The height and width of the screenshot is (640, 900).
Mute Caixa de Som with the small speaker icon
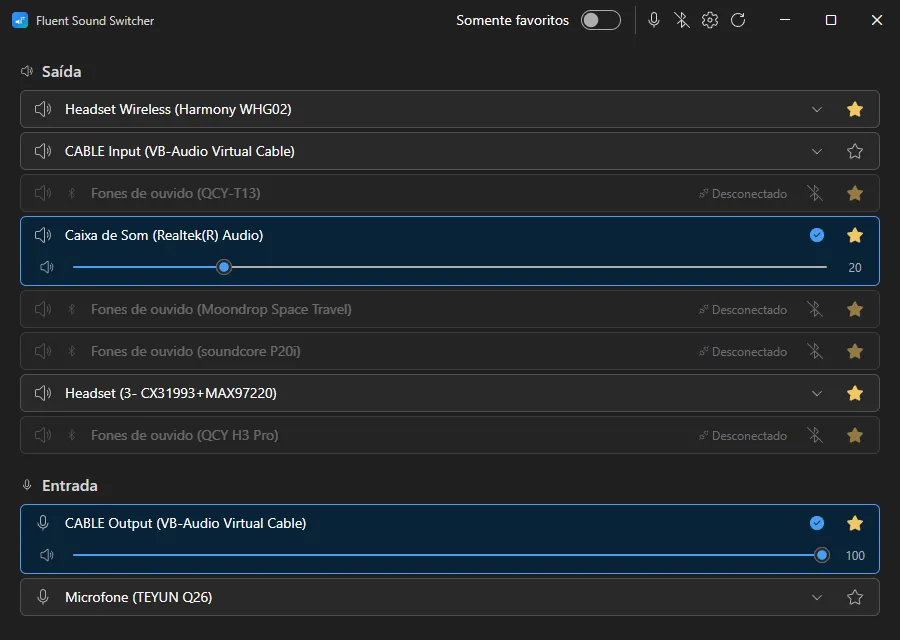(x=46, y=267)
